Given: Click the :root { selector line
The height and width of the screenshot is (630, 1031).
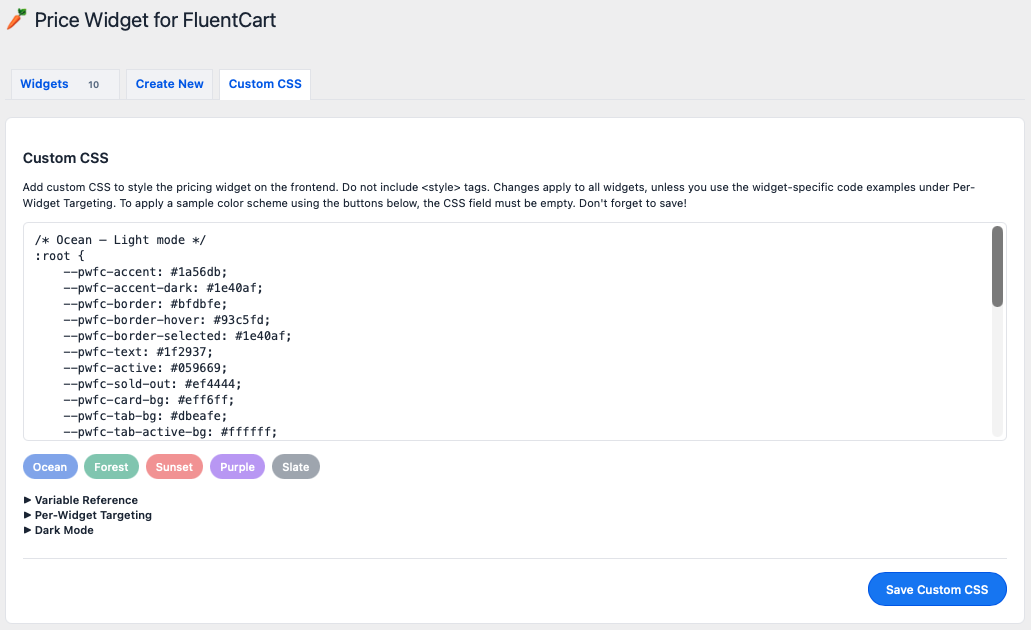Looking at the screenshot, I should 60,256.
